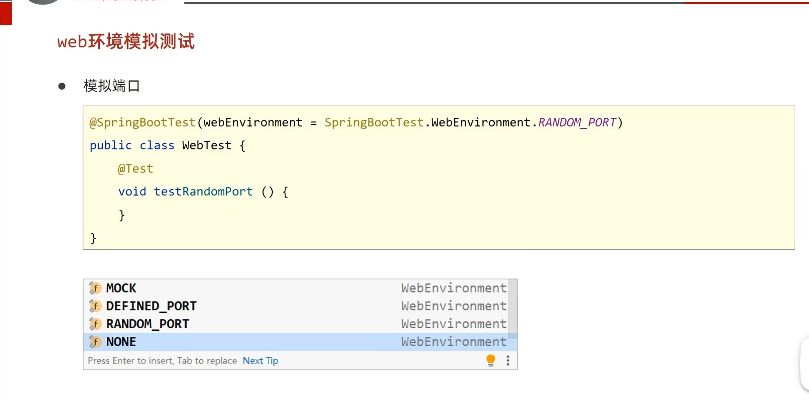Image resolution: width=809 pixels, height=401 pixels.
Task: Click the void keyword in the code
Action: [x=132, y=191]
